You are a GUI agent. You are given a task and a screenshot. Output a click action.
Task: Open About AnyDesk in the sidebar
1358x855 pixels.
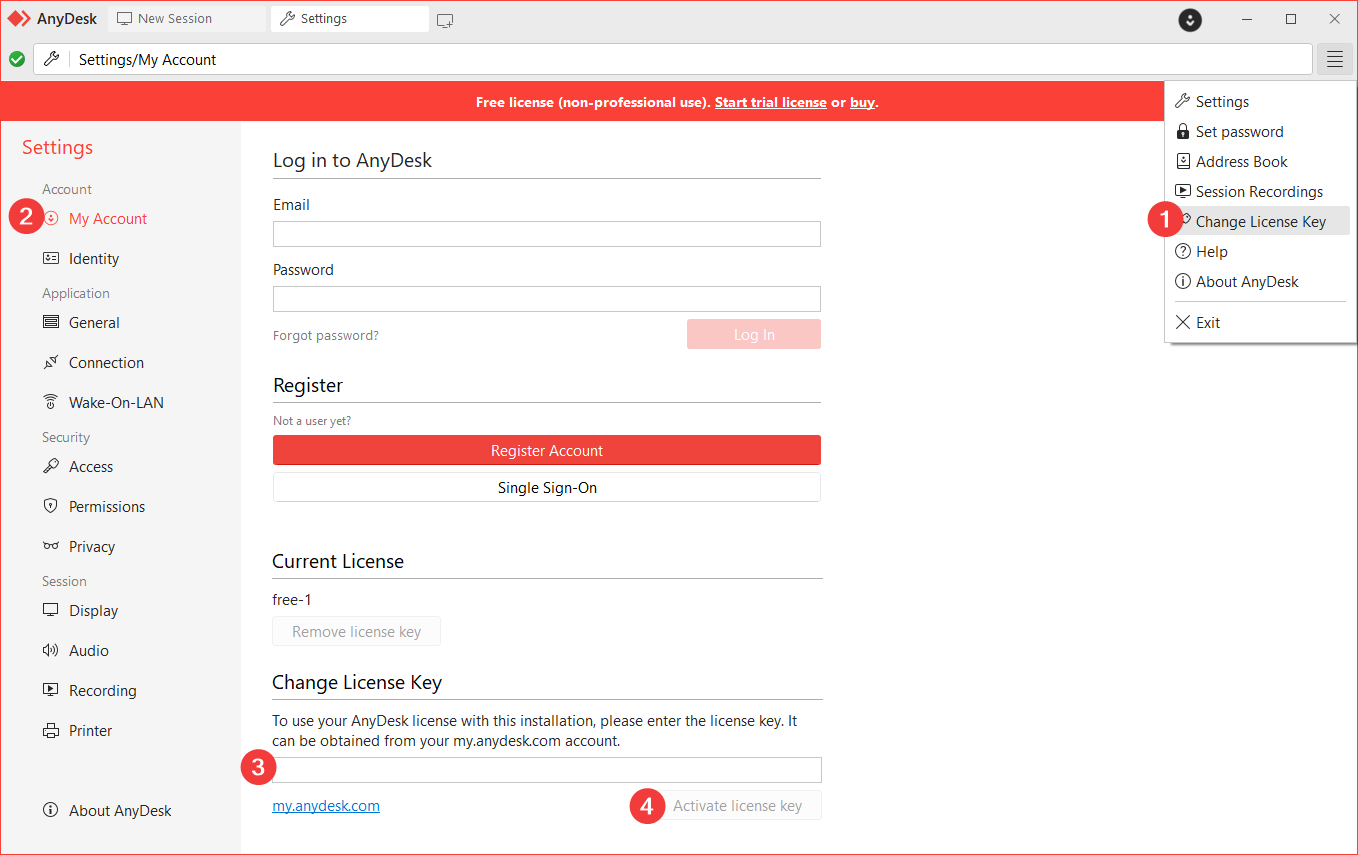[x=120, y=810]
